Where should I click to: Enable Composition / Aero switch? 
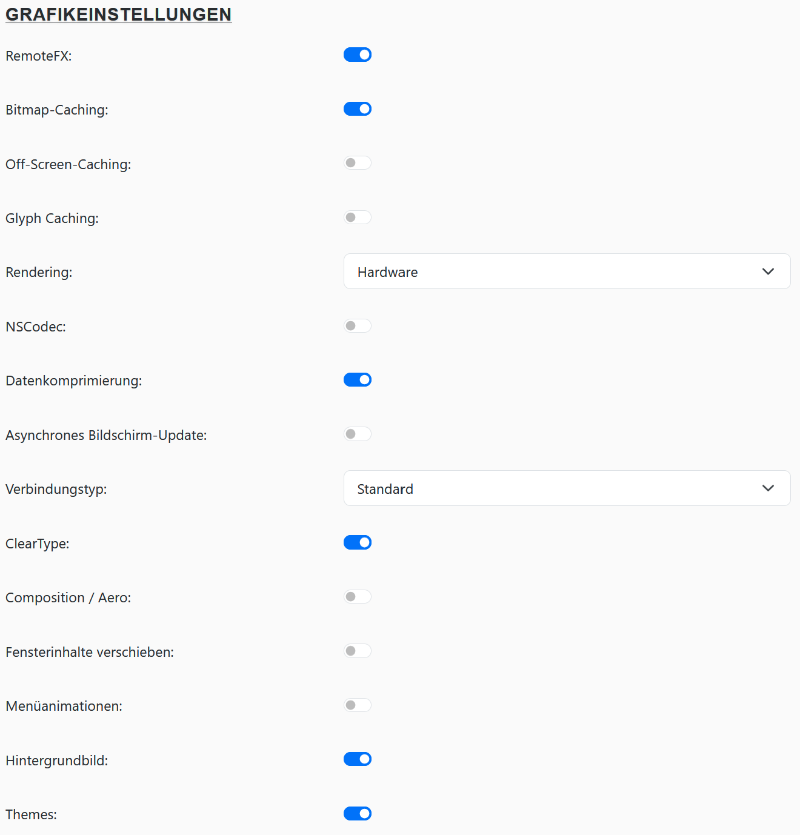tap(357, 597)
